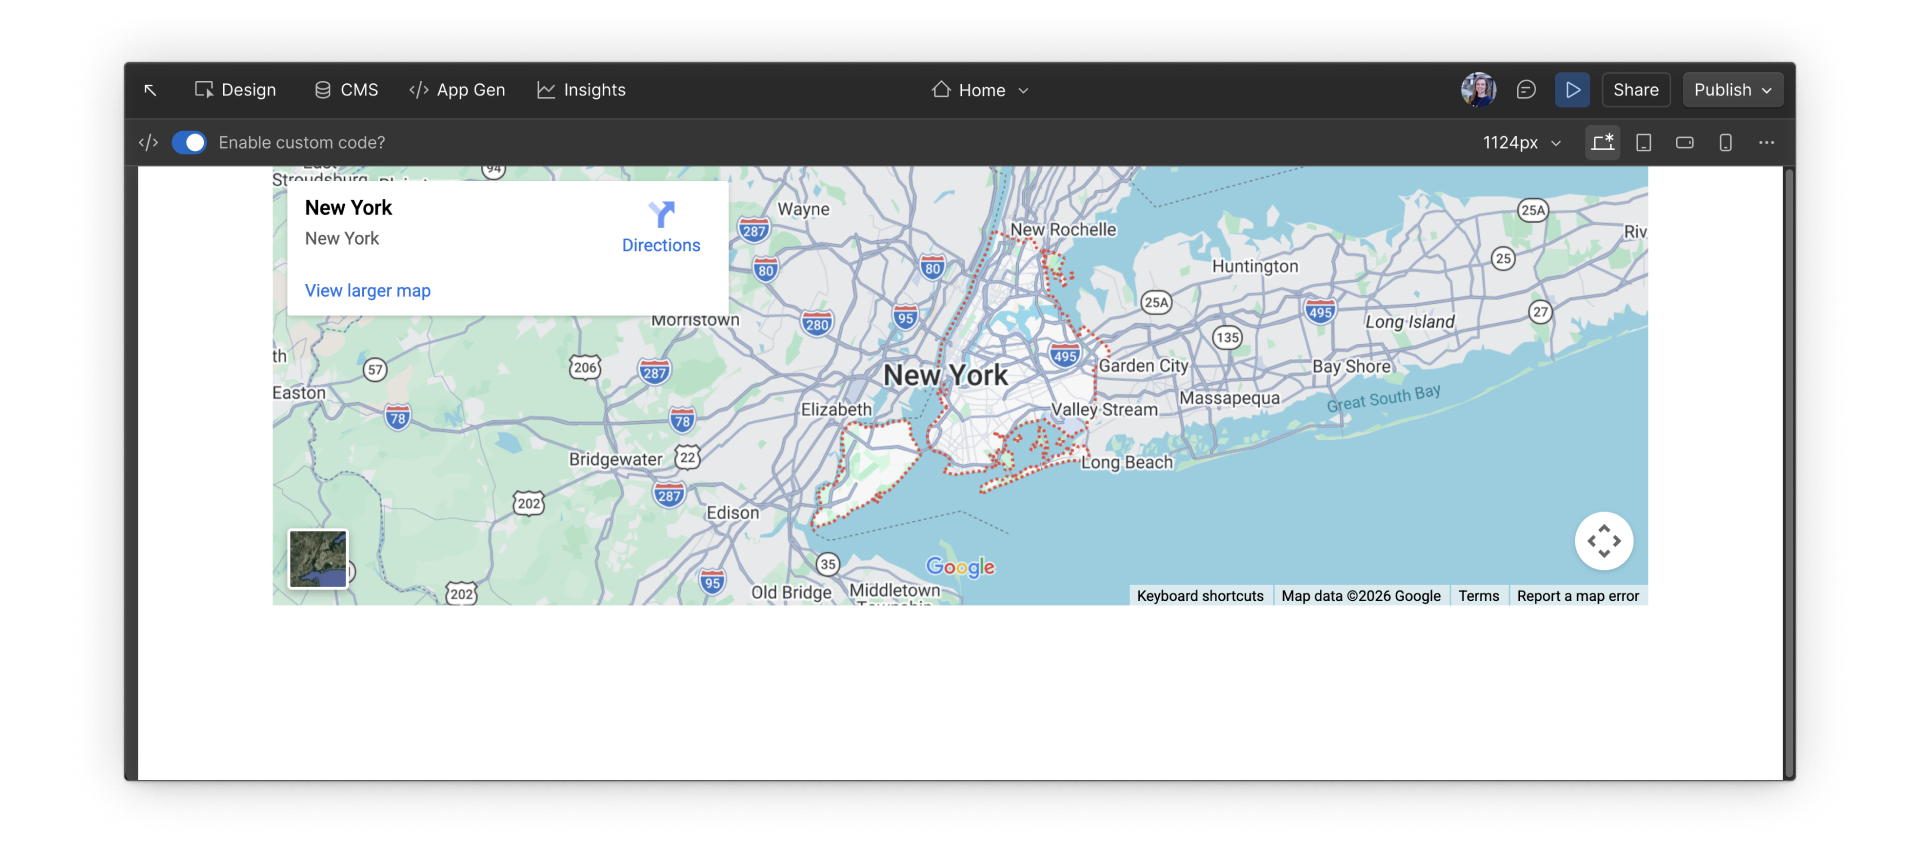
Task: Click the route 57 shield near Easton
Action: click(x=375, y=370)
